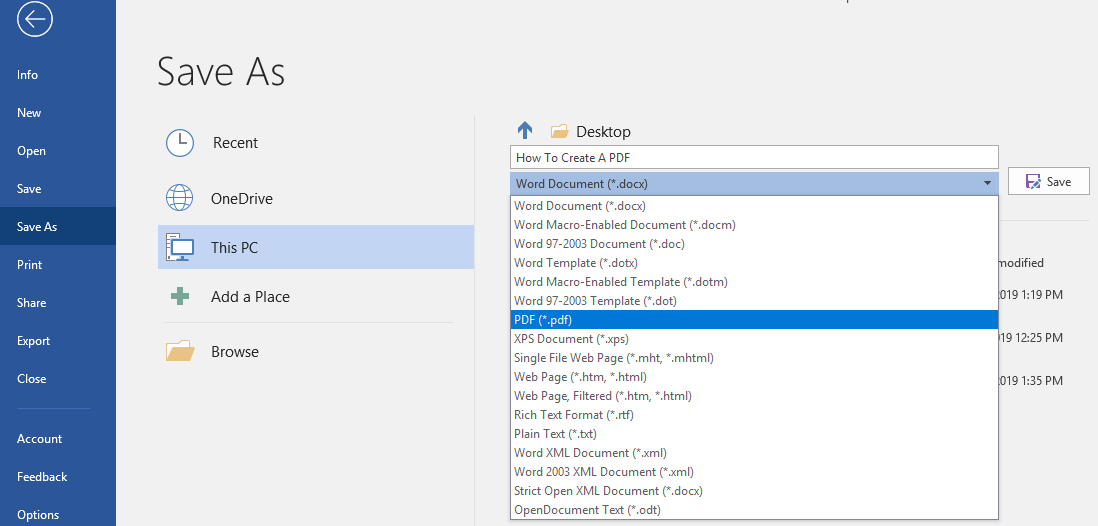Choose Word Document (*.docx) first list option
Screen dimensions: 1098x526
(754, 206)
